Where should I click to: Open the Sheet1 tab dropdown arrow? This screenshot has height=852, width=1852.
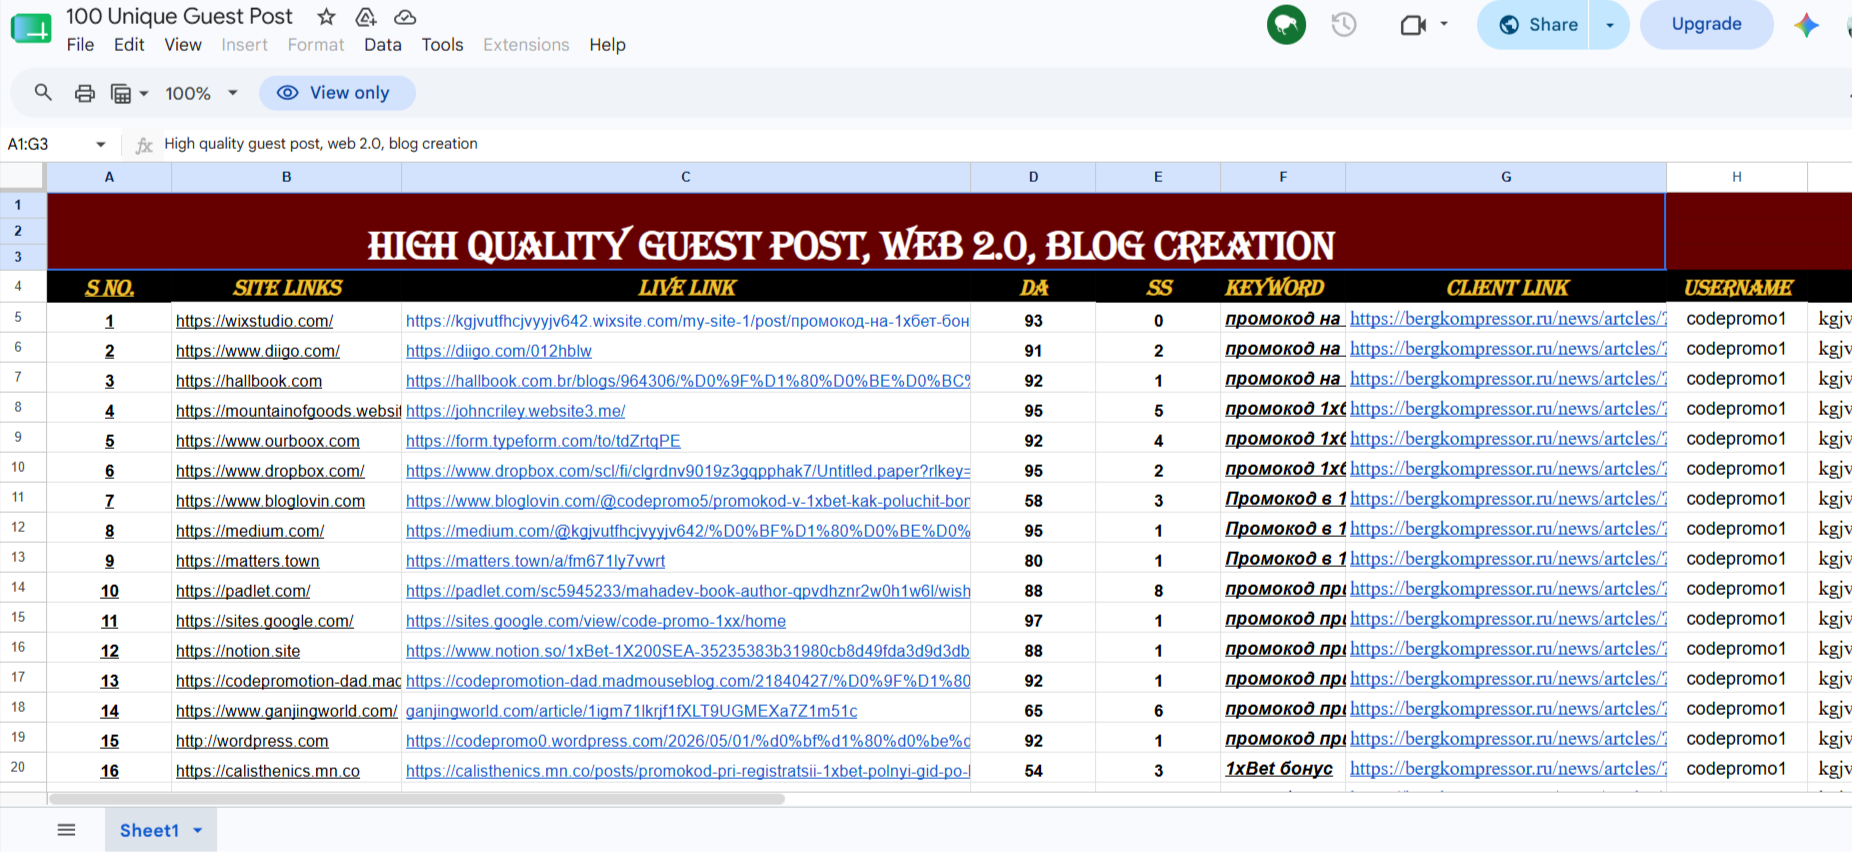(198, 830)
